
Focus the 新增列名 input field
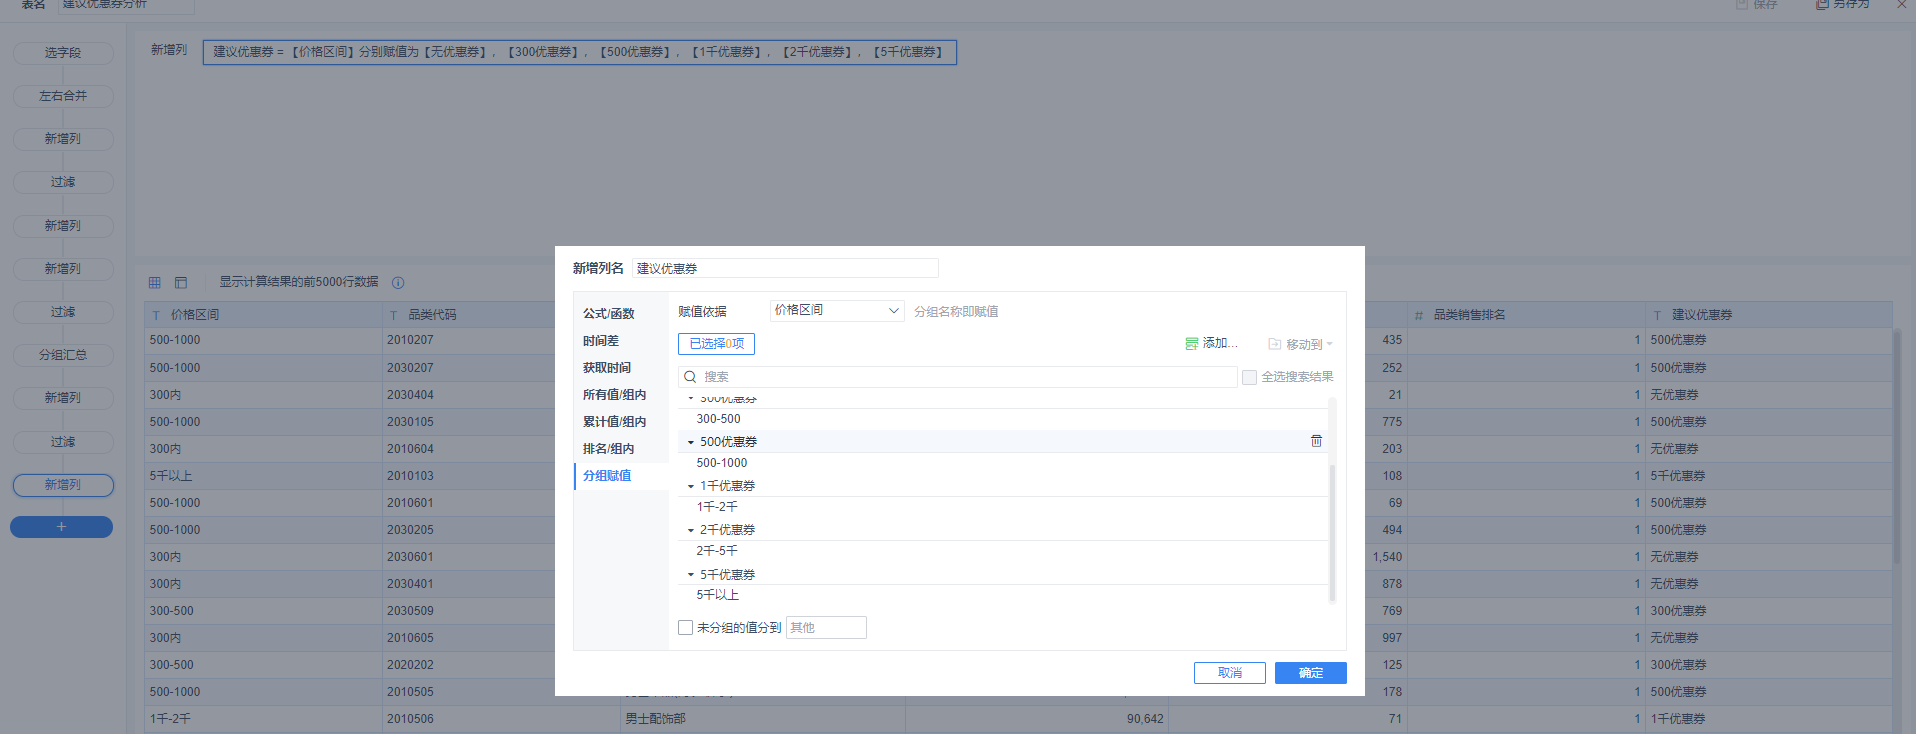coord(785,268)
